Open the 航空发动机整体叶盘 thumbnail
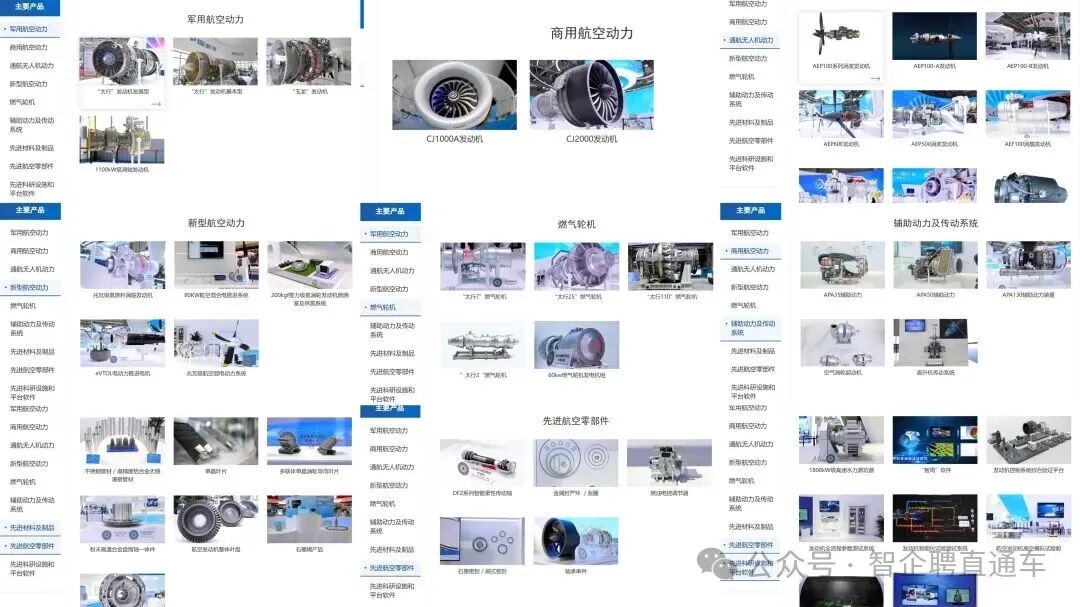Image resolution: width=1080 pixels, height=607 pixels. [x=216, y=519]
